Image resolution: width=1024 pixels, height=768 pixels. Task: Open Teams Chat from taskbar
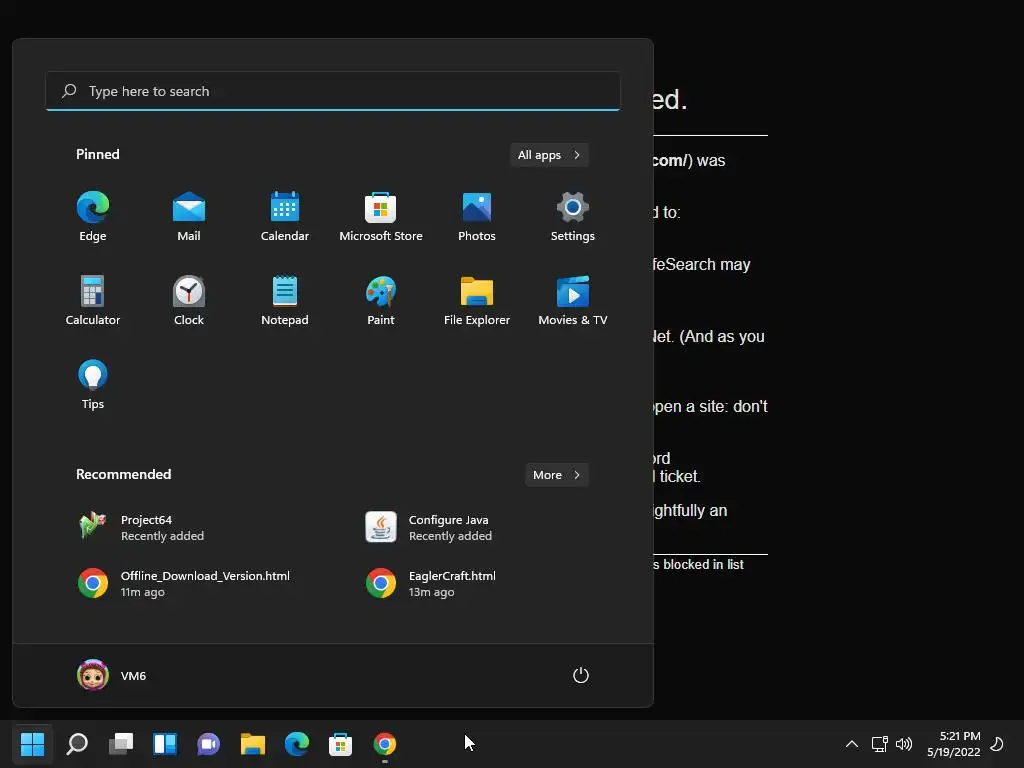(x=208, y=744)
